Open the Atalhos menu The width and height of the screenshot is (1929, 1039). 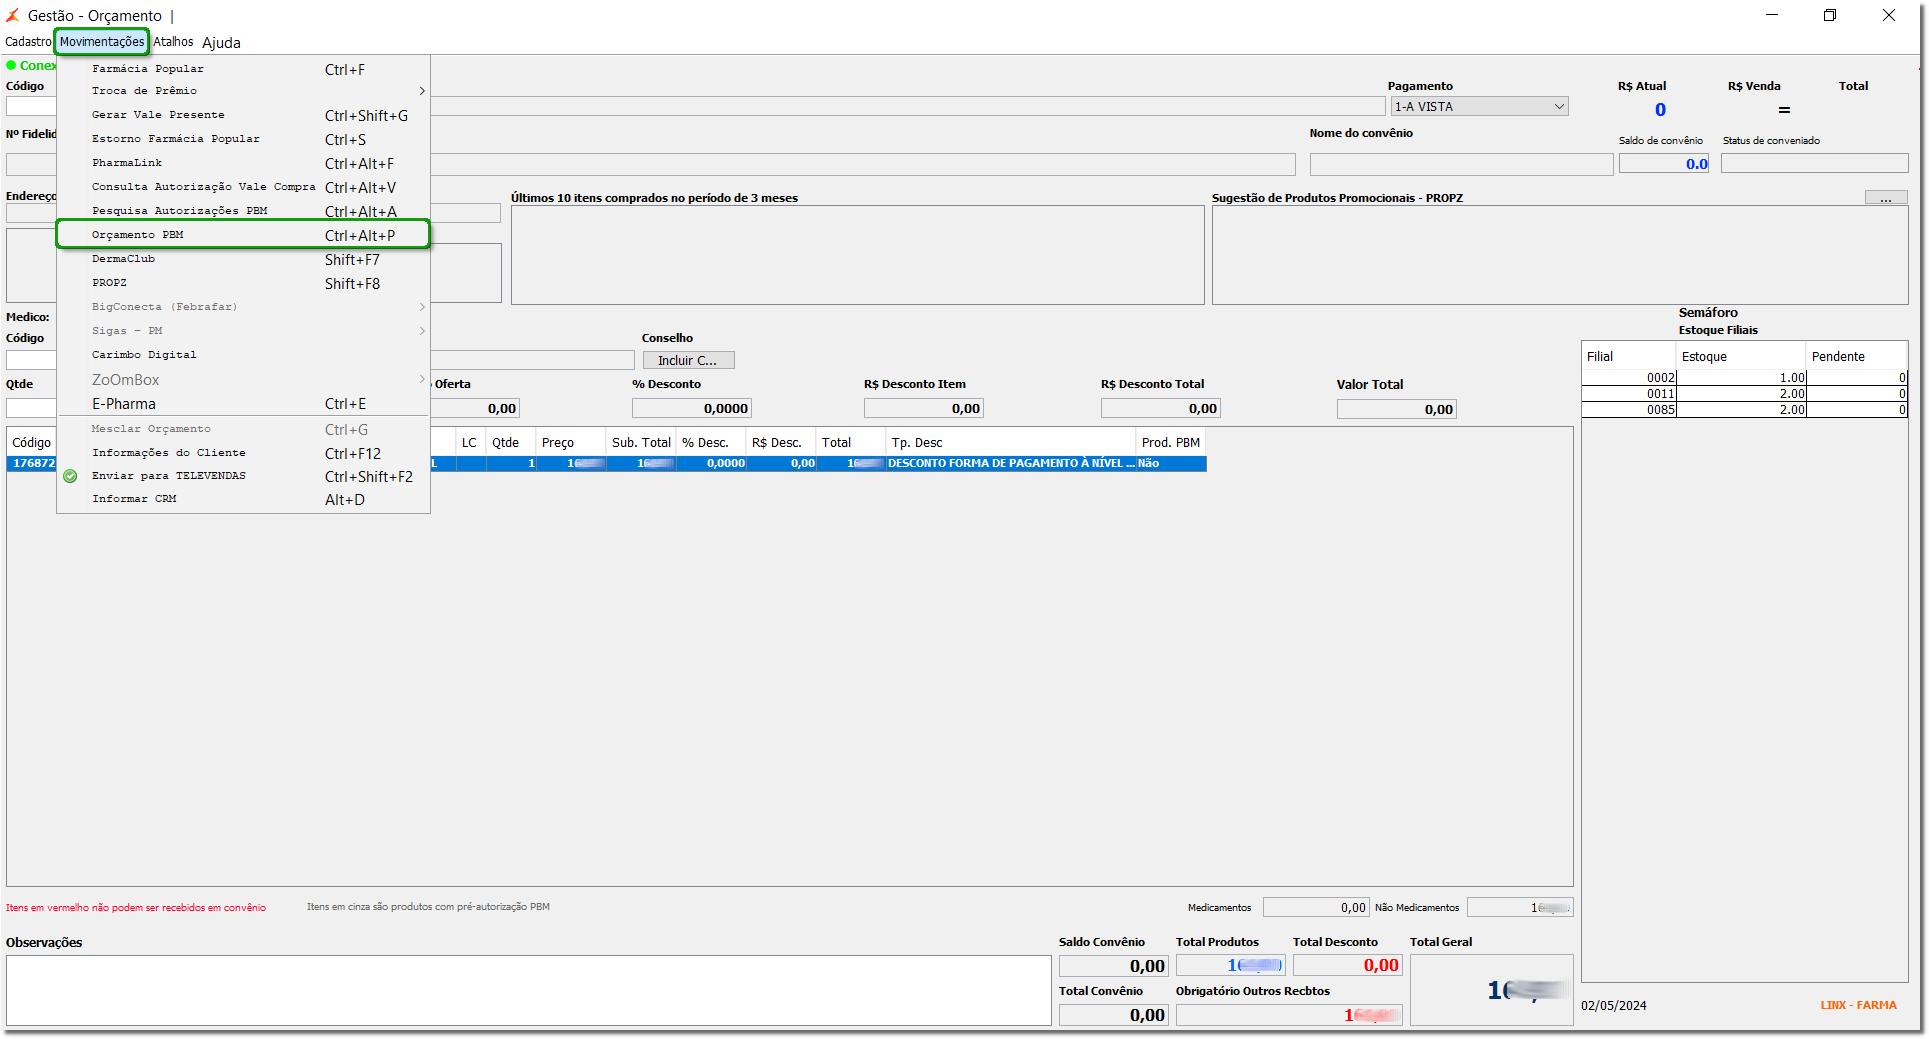173,42
